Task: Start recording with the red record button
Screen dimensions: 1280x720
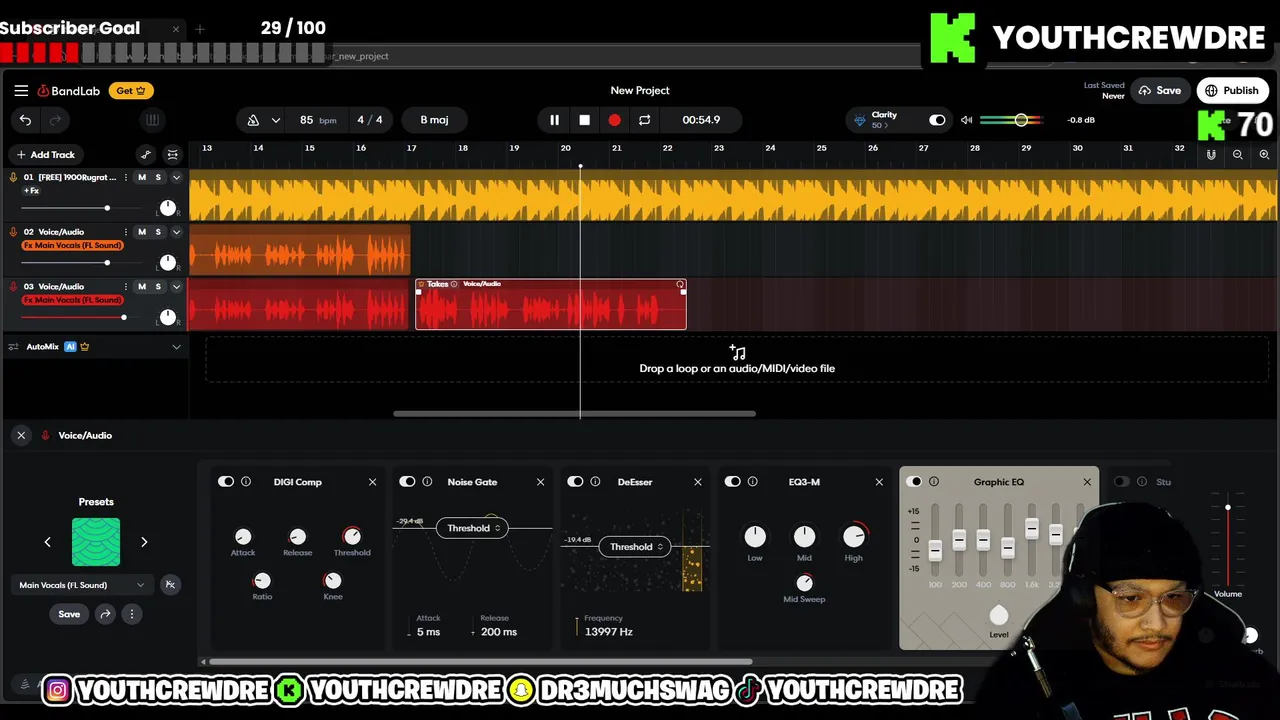Action: (x=614, y=120)
